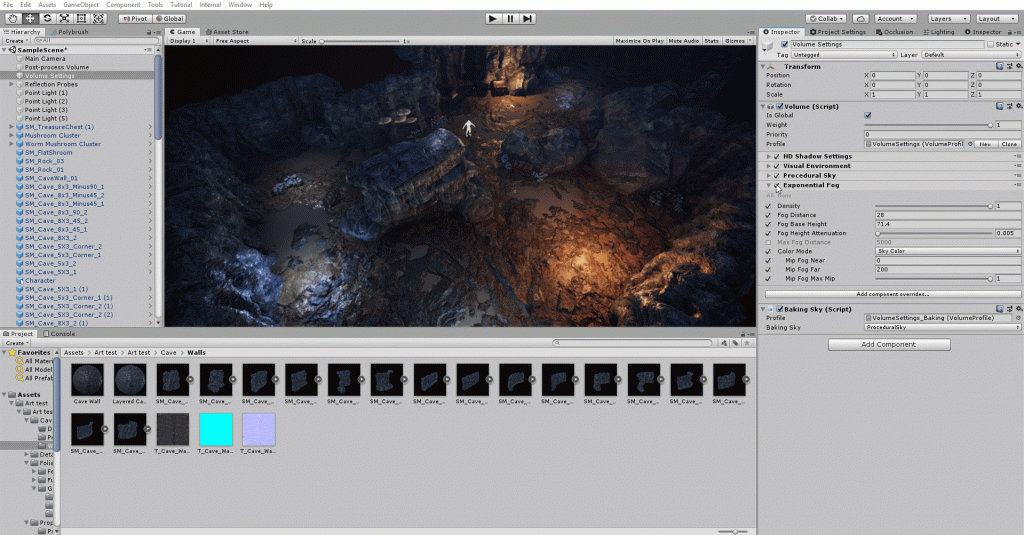Click Project save search star icon
Screen dimensions: 1024x535
click(747, 342)
